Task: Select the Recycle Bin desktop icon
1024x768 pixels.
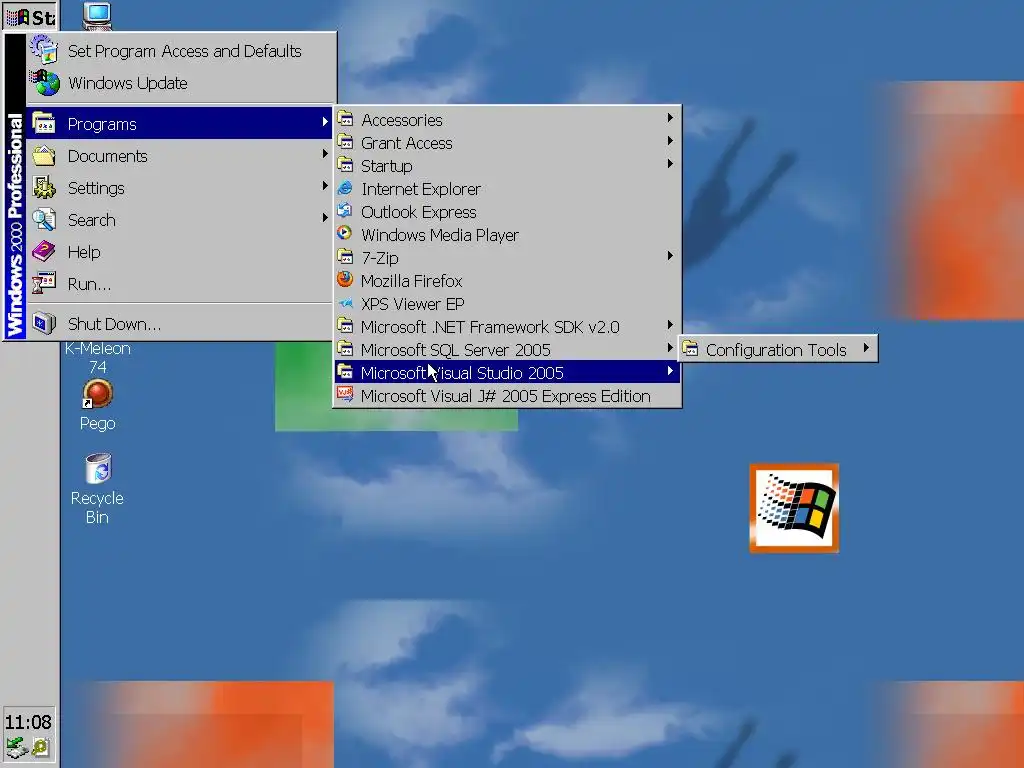Action: coord(97,488)
